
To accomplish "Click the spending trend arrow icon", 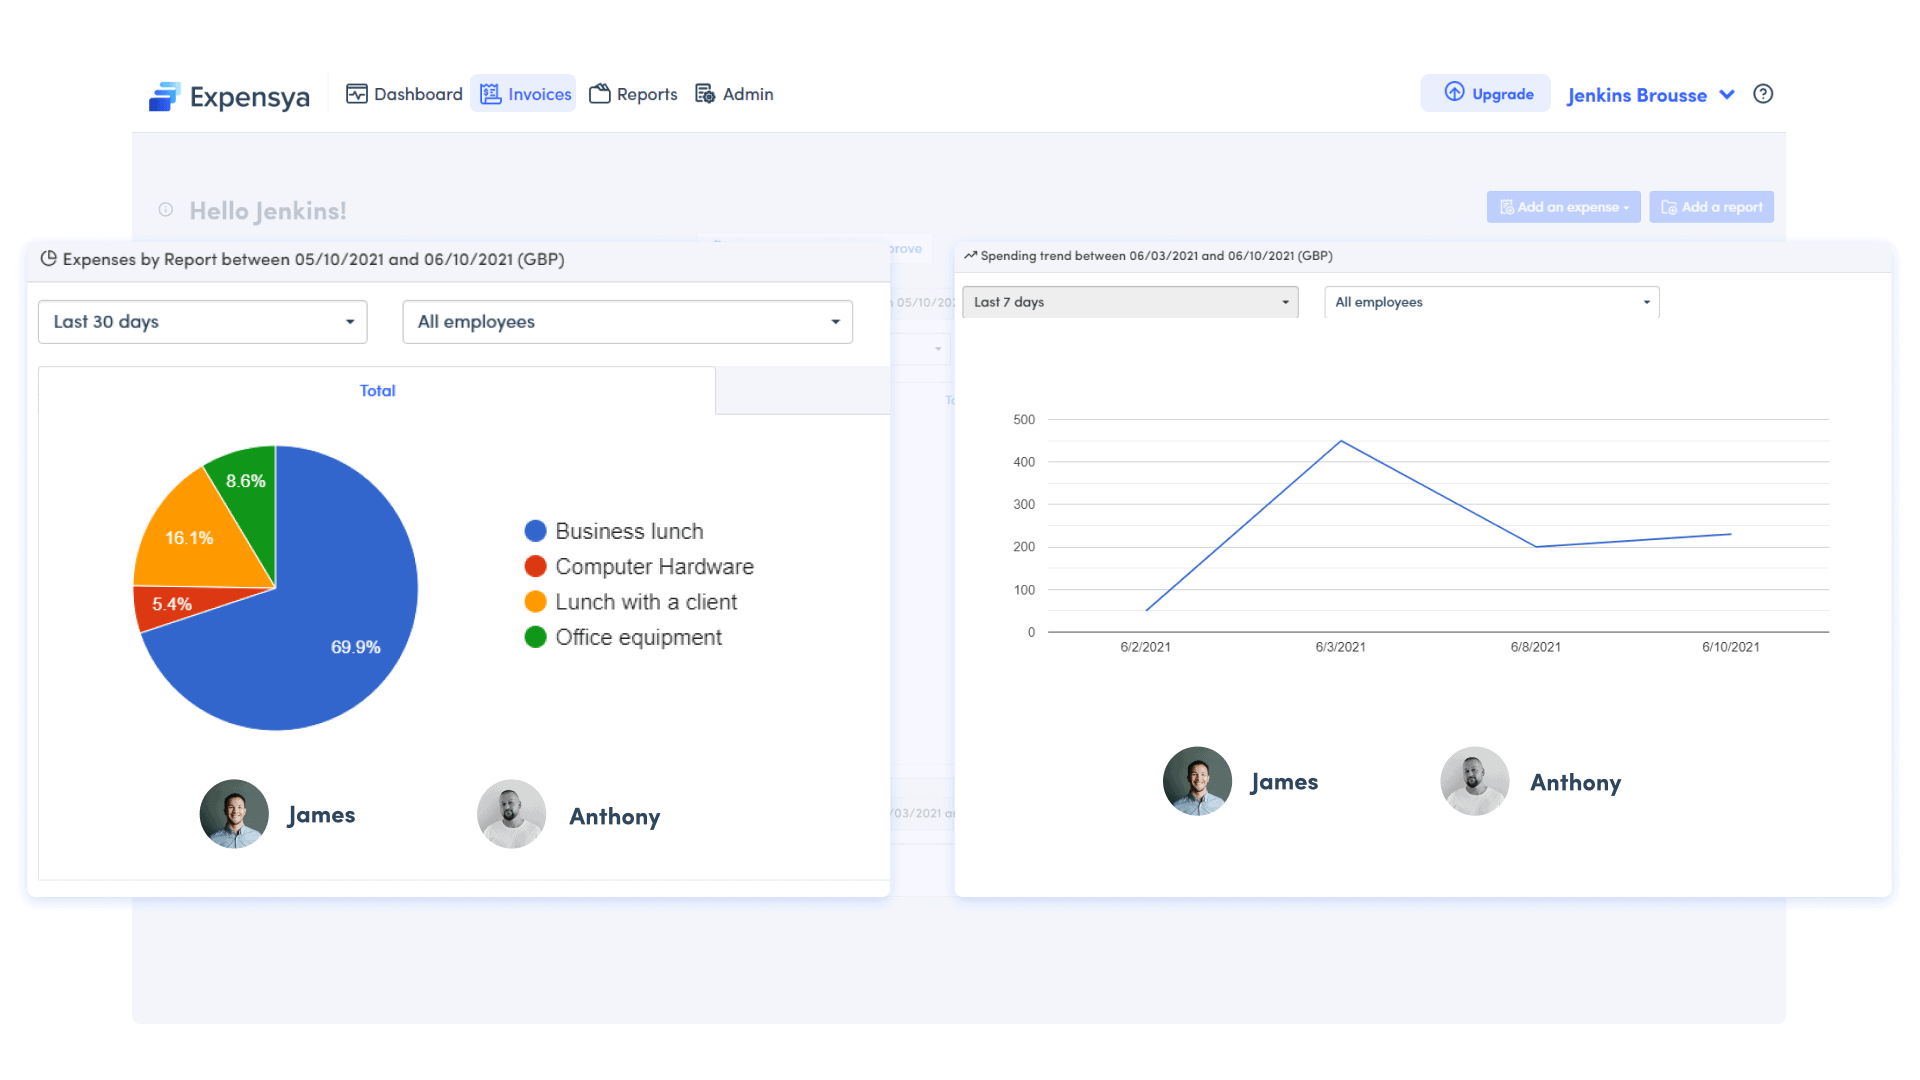I will pos(969,255).
